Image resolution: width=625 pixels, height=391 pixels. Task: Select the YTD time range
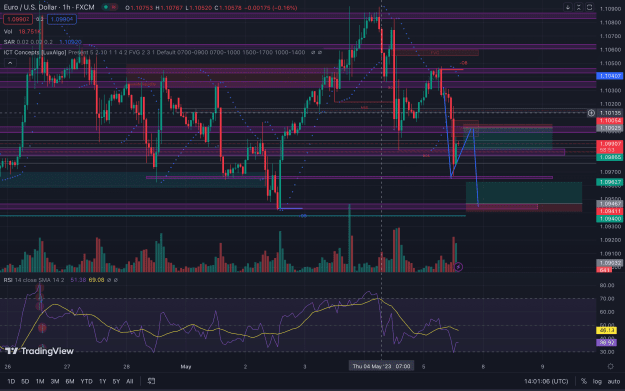(86, 381)
